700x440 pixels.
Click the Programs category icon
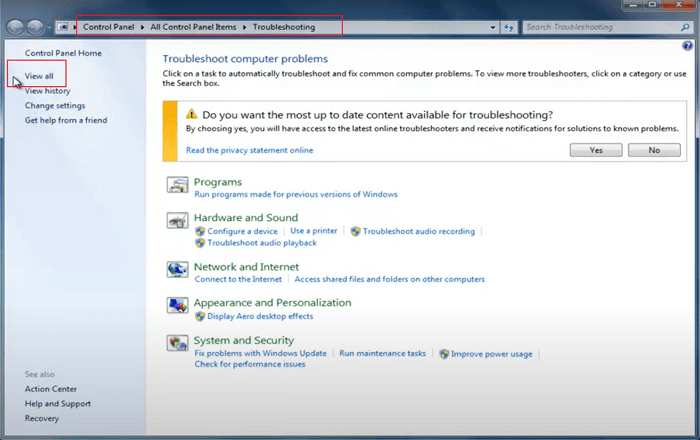pos(177,186)
